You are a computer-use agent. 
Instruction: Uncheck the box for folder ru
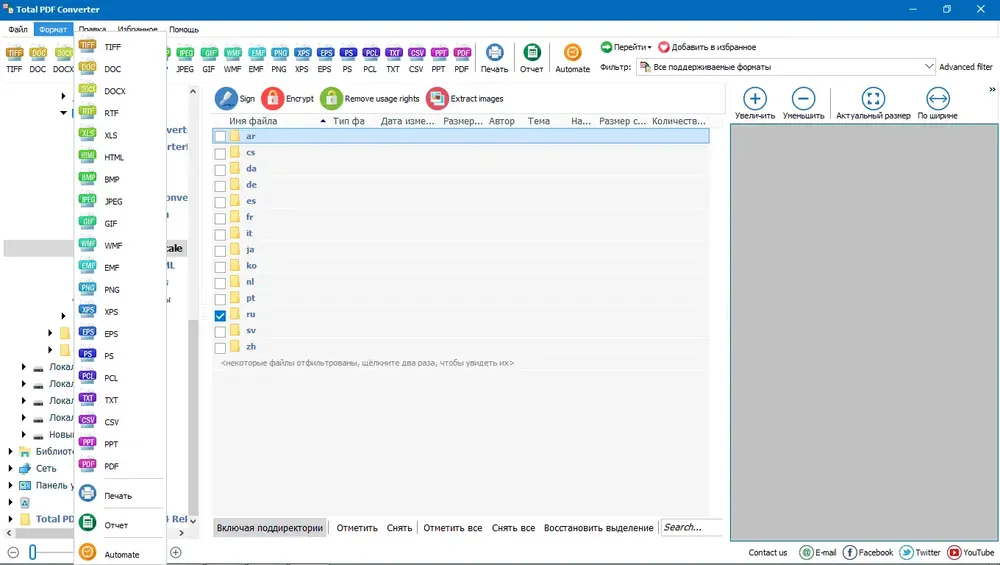coord(220,315)
